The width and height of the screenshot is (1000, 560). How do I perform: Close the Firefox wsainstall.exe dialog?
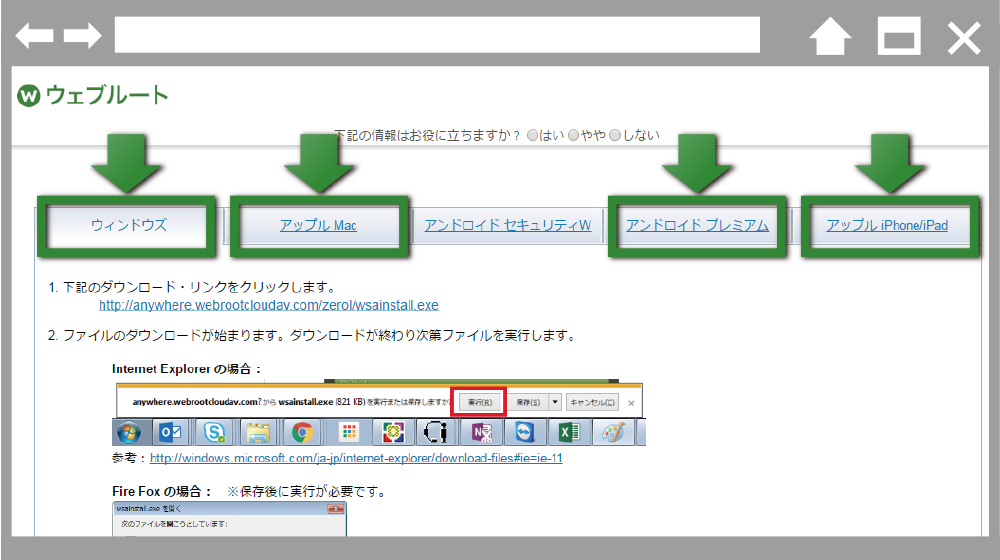[335, 509]
